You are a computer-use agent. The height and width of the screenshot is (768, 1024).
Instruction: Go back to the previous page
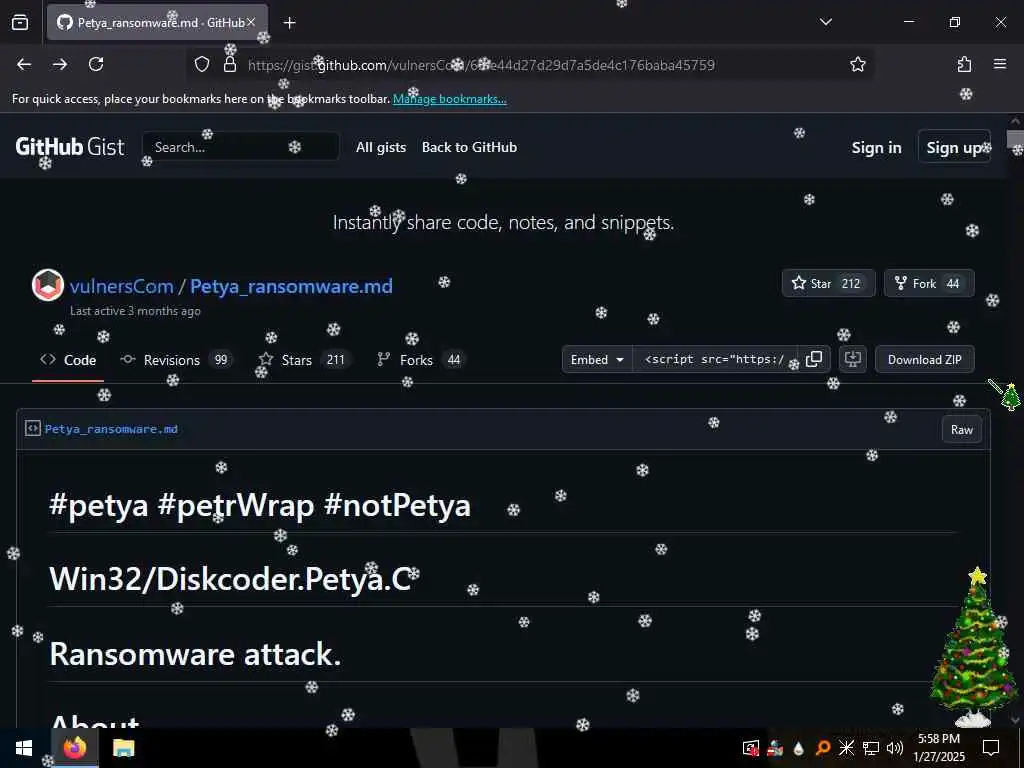[x=24, y=64]
